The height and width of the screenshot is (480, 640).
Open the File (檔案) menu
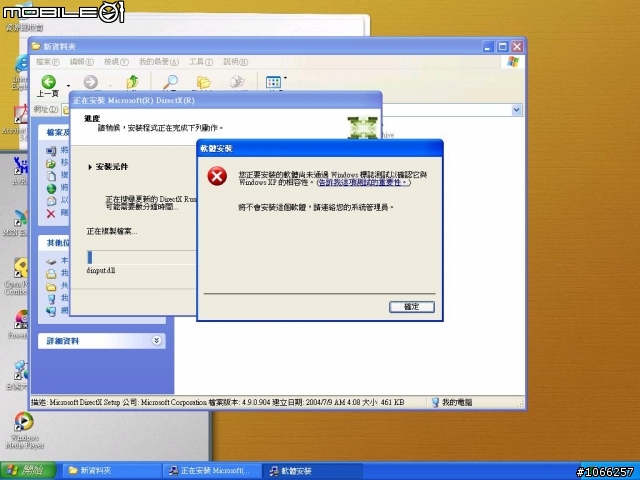[x=47, y=62]
